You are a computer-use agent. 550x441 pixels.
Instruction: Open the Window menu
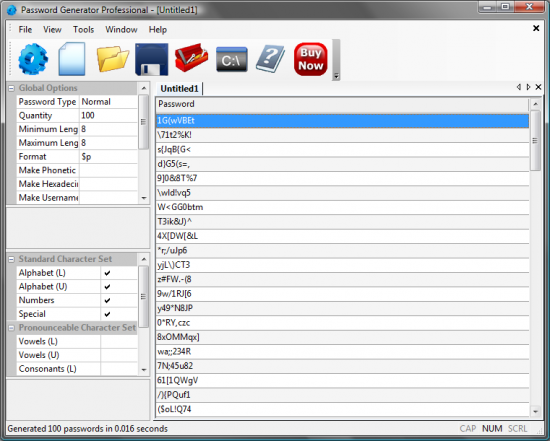(121, 29)
